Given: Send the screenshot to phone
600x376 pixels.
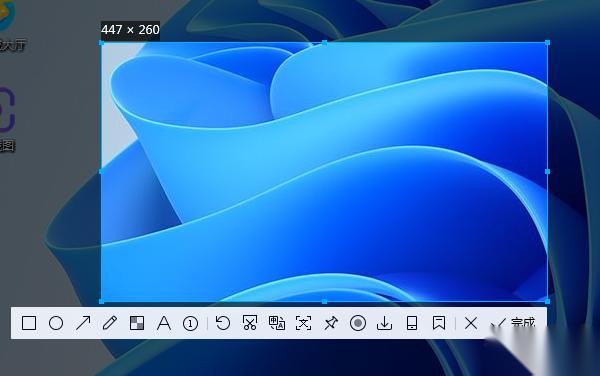Looking at the screenshot, I should point(412,323).
